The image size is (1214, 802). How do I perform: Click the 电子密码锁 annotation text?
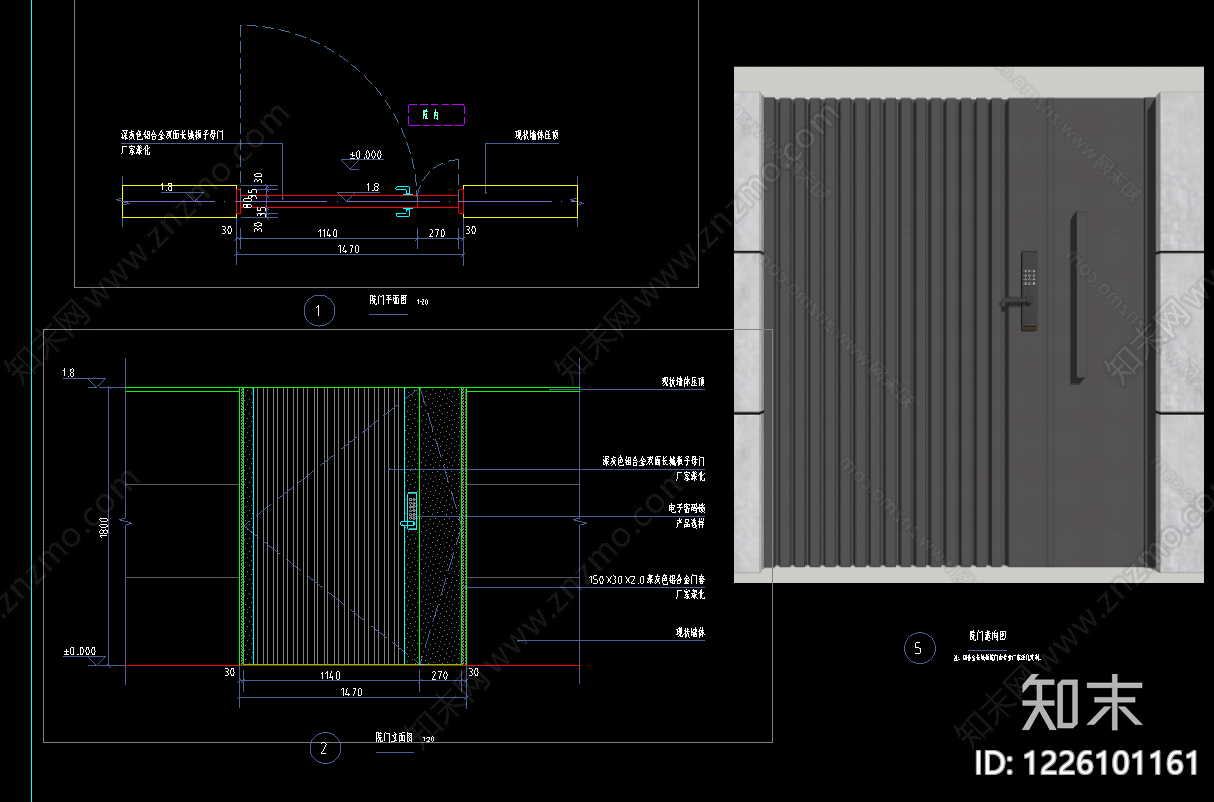687,508
